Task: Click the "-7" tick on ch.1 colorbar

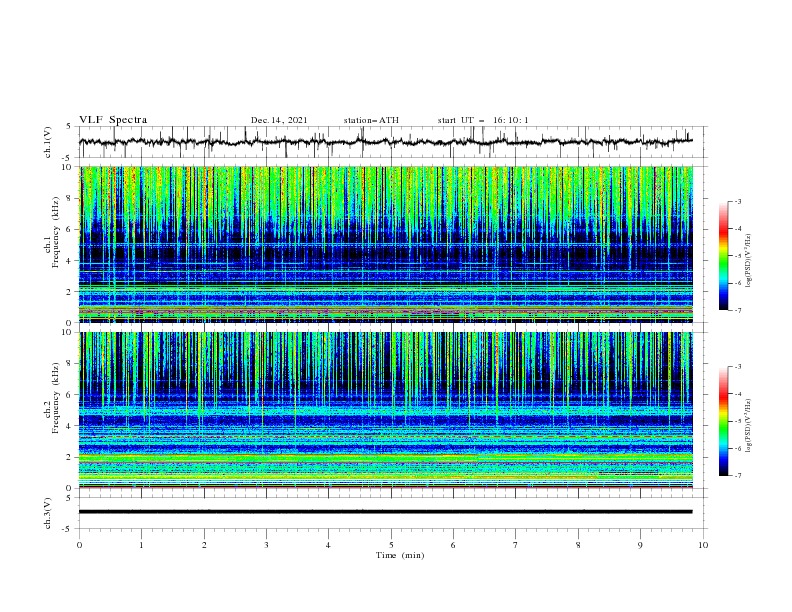Action: [x=737, y=310]
